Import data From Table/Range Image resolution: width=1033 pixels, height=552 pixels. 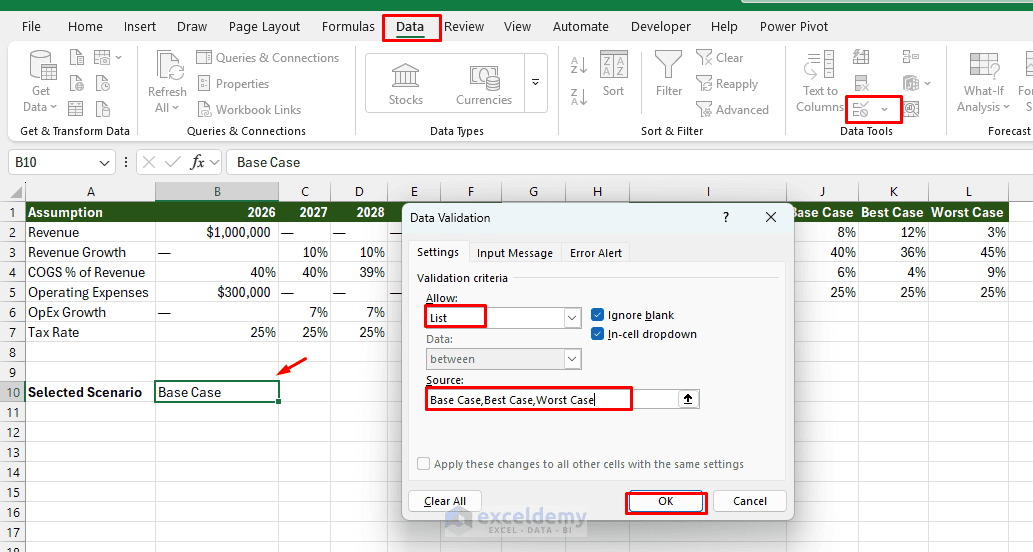tap(76, 109)
